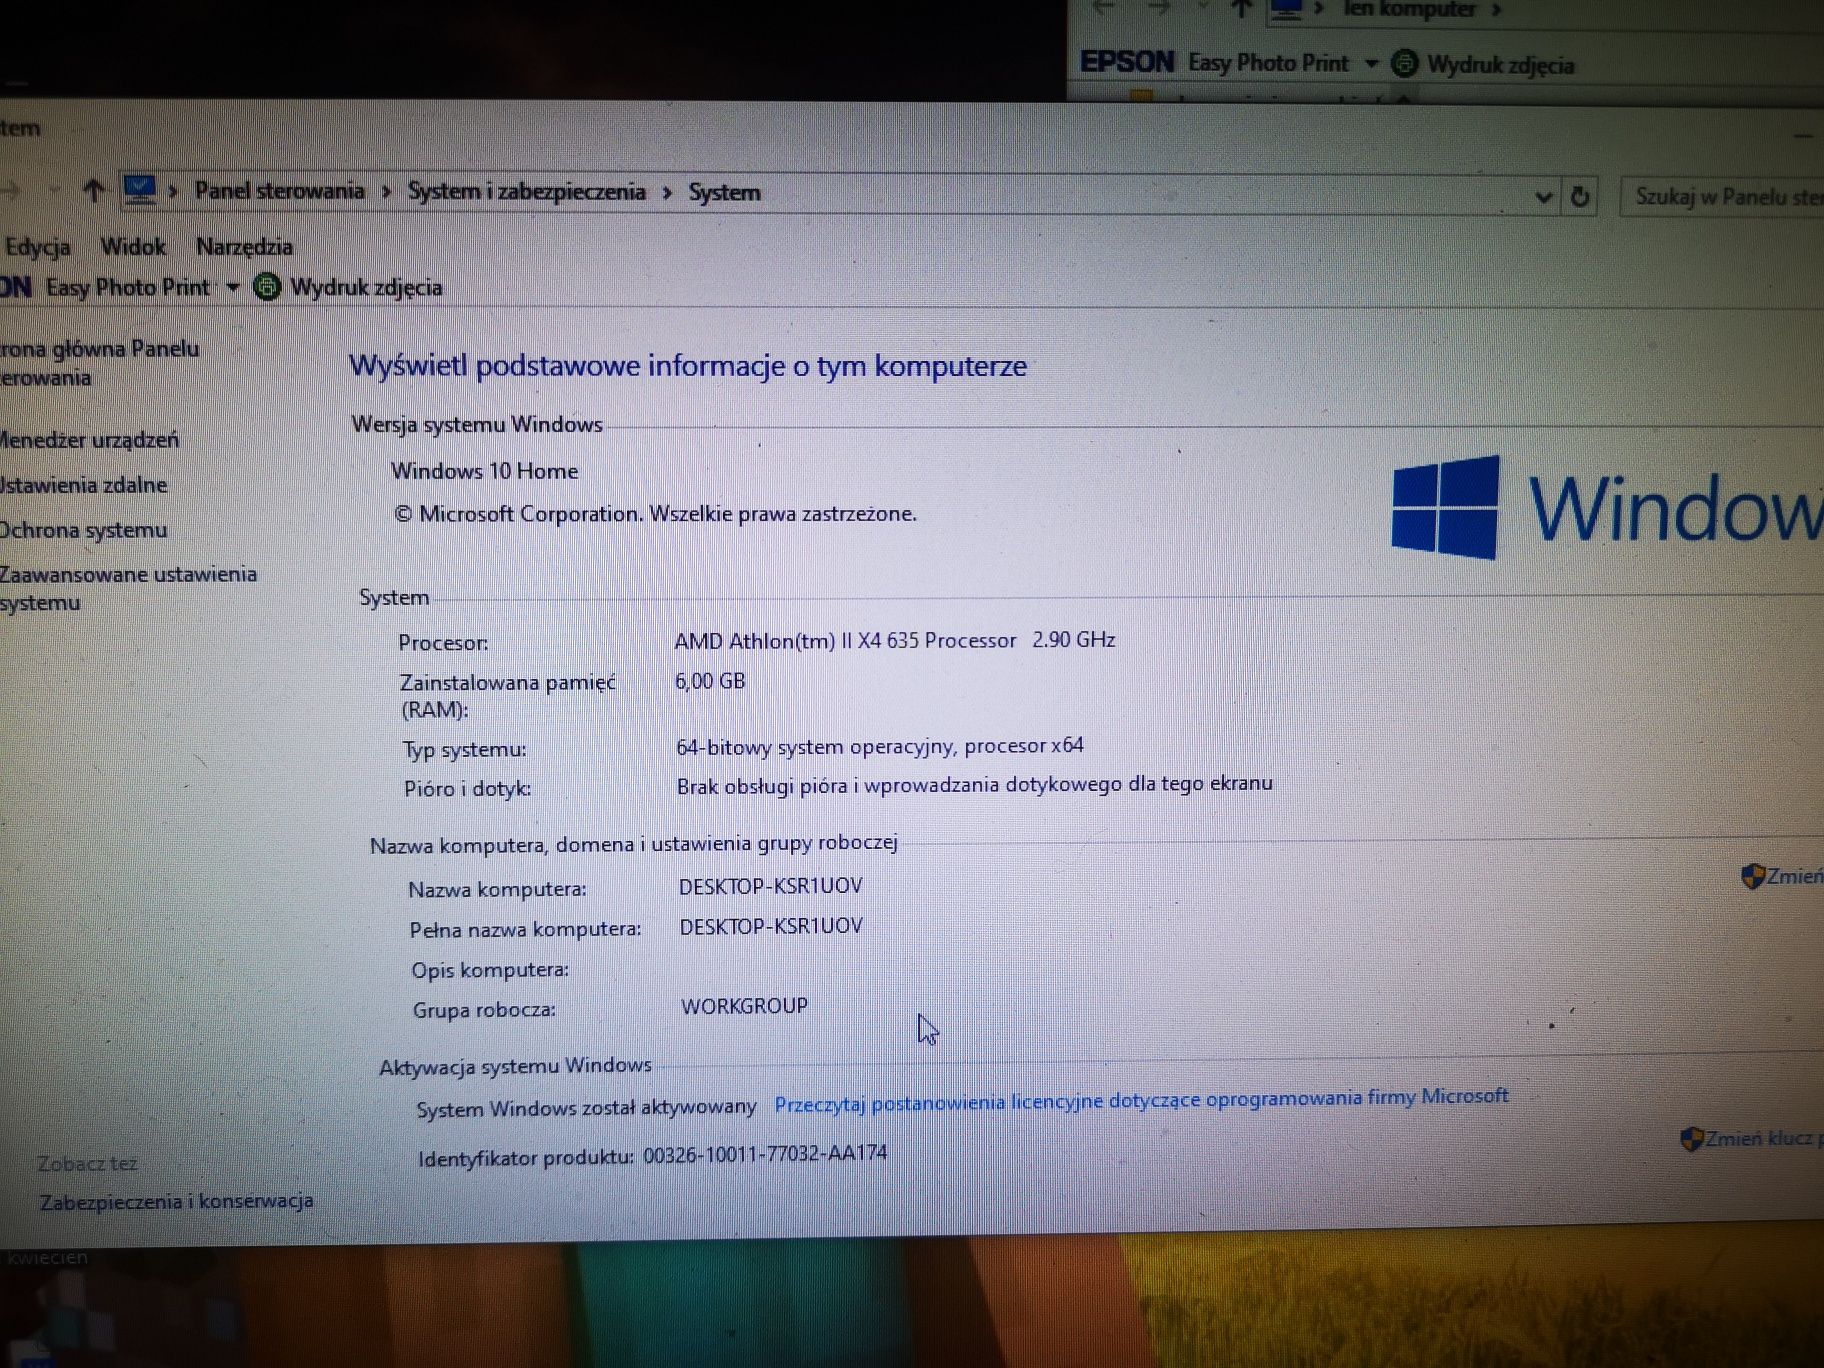Select the WORKGROUP value

(744, 1006)
